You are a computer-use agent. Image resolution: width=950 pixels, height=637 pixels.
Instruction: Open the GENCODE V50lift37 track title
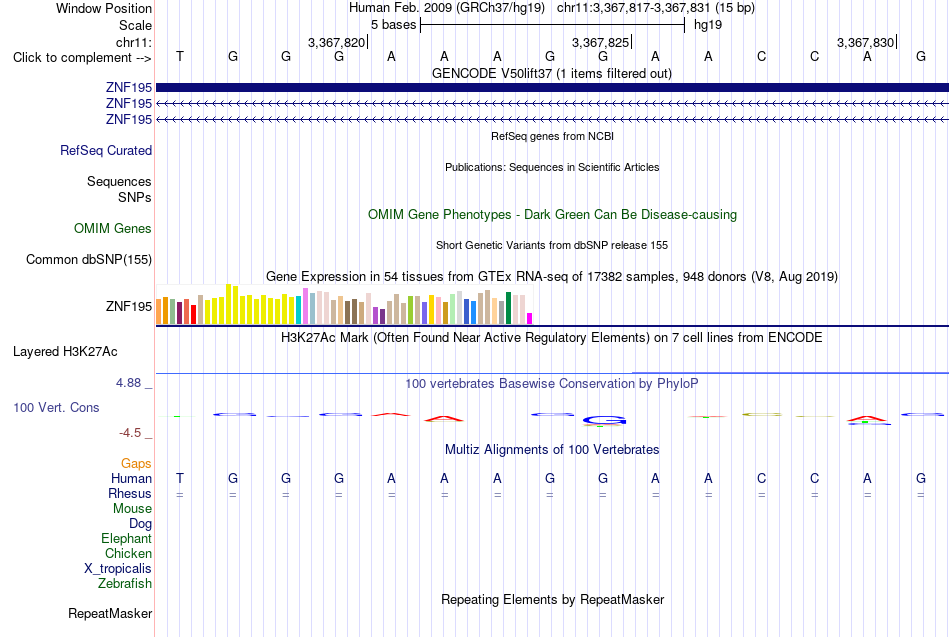tap(551, 73)
